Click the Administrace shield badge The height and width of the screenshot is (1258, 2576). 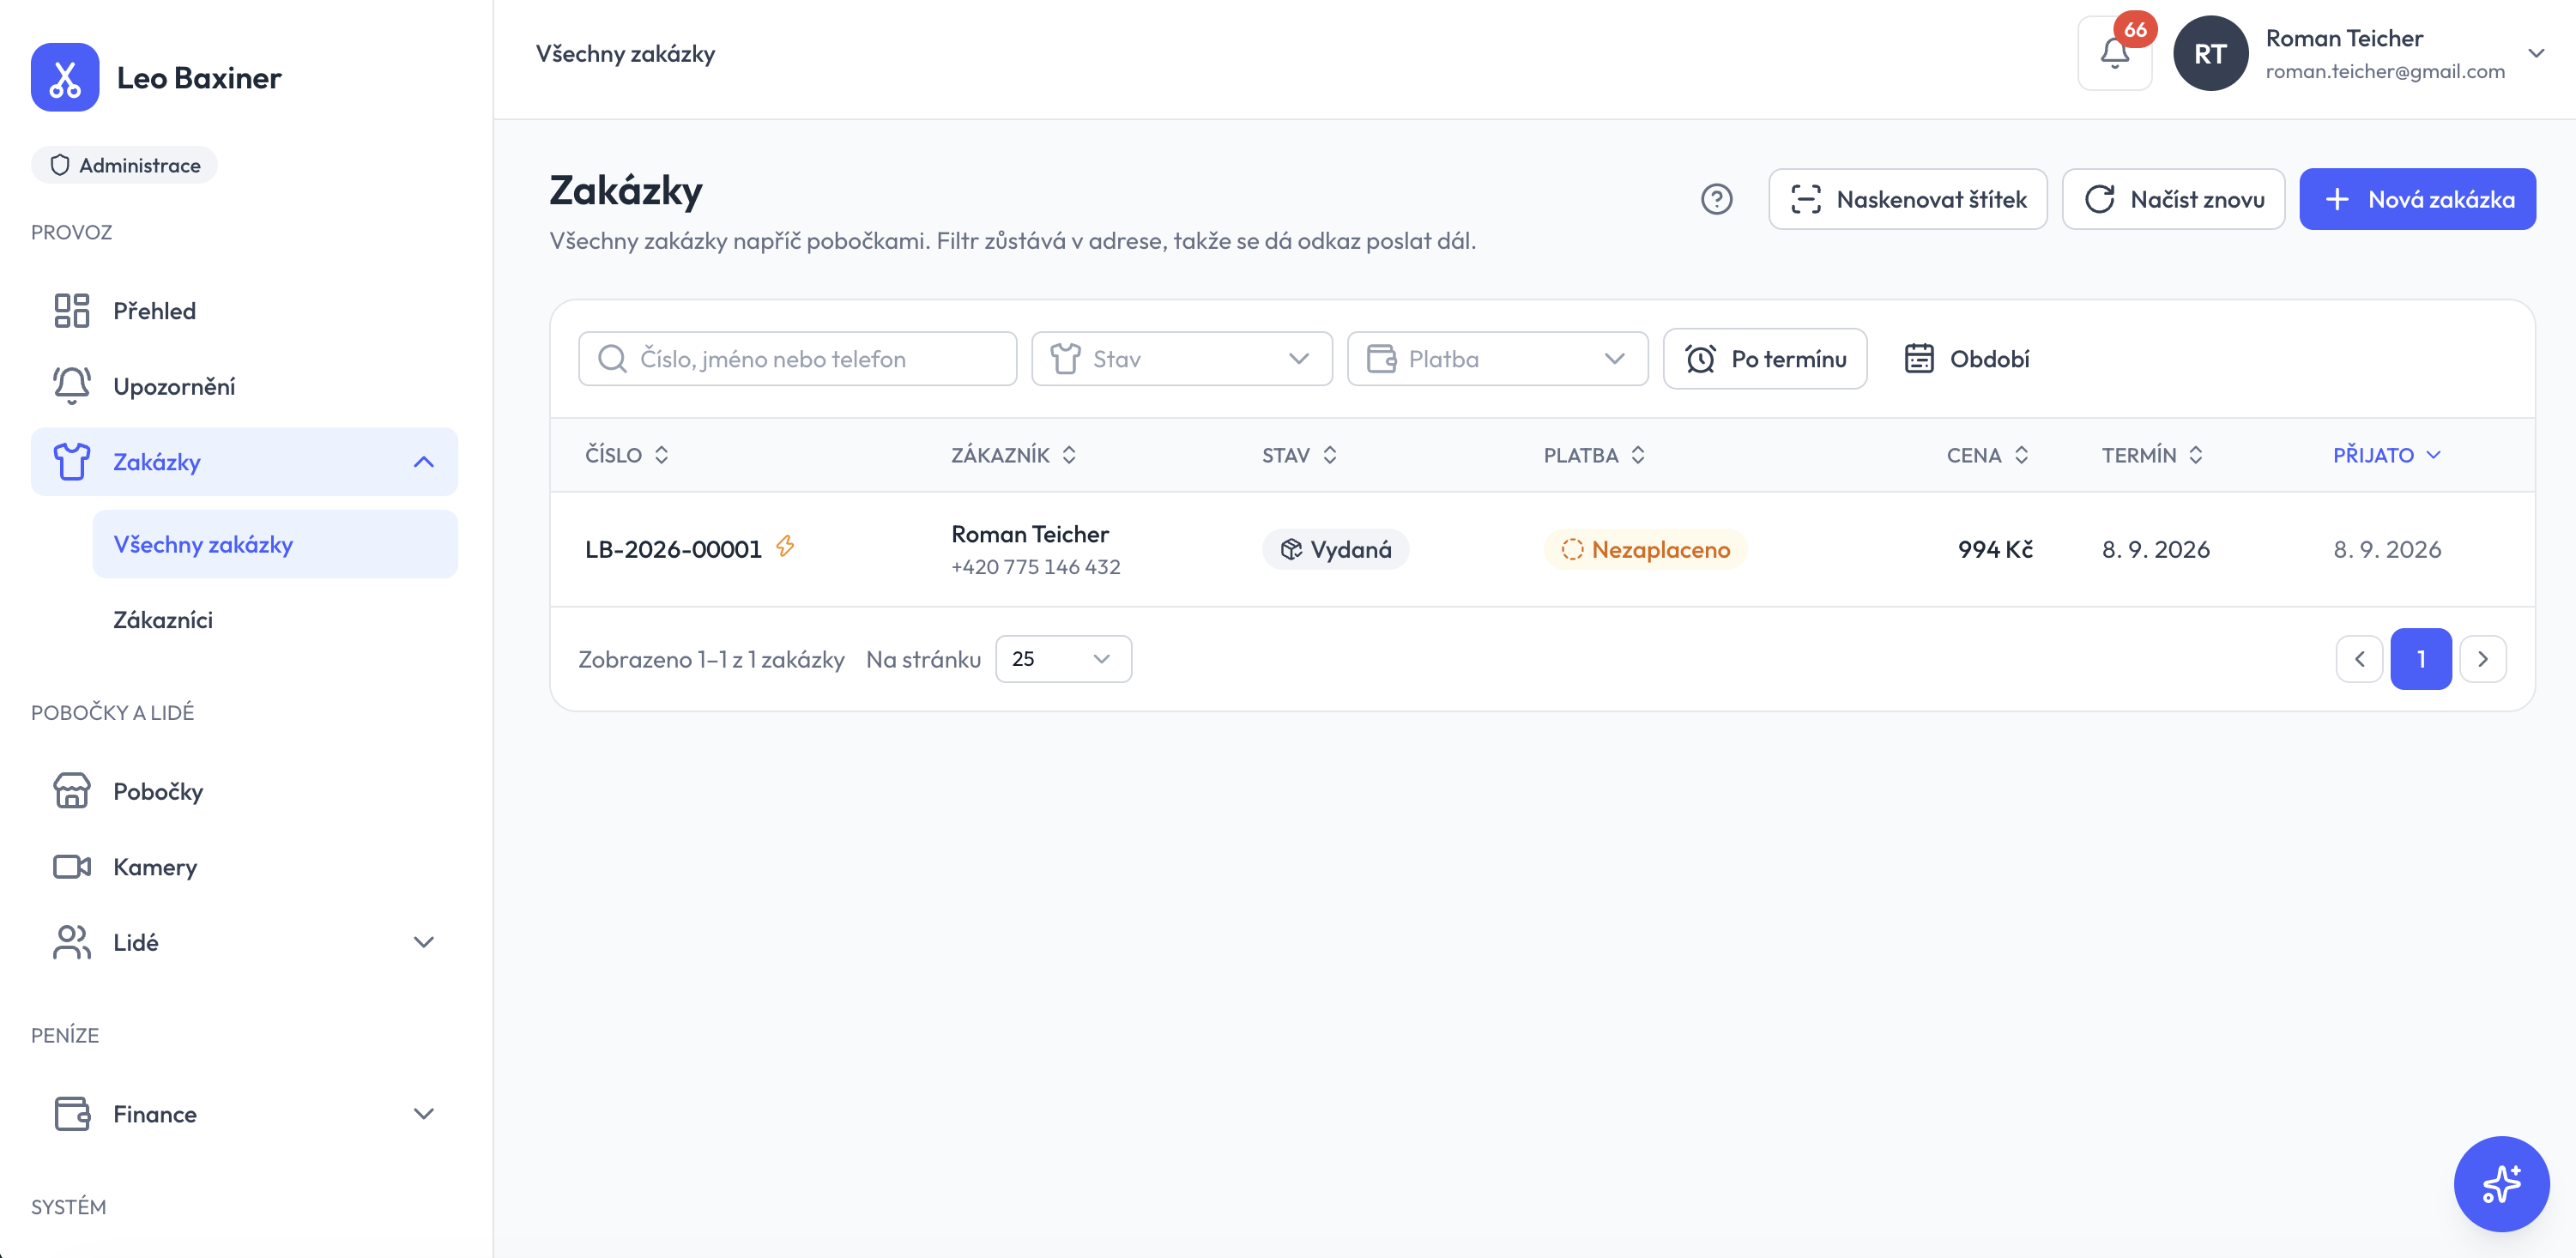click(125, 165)
